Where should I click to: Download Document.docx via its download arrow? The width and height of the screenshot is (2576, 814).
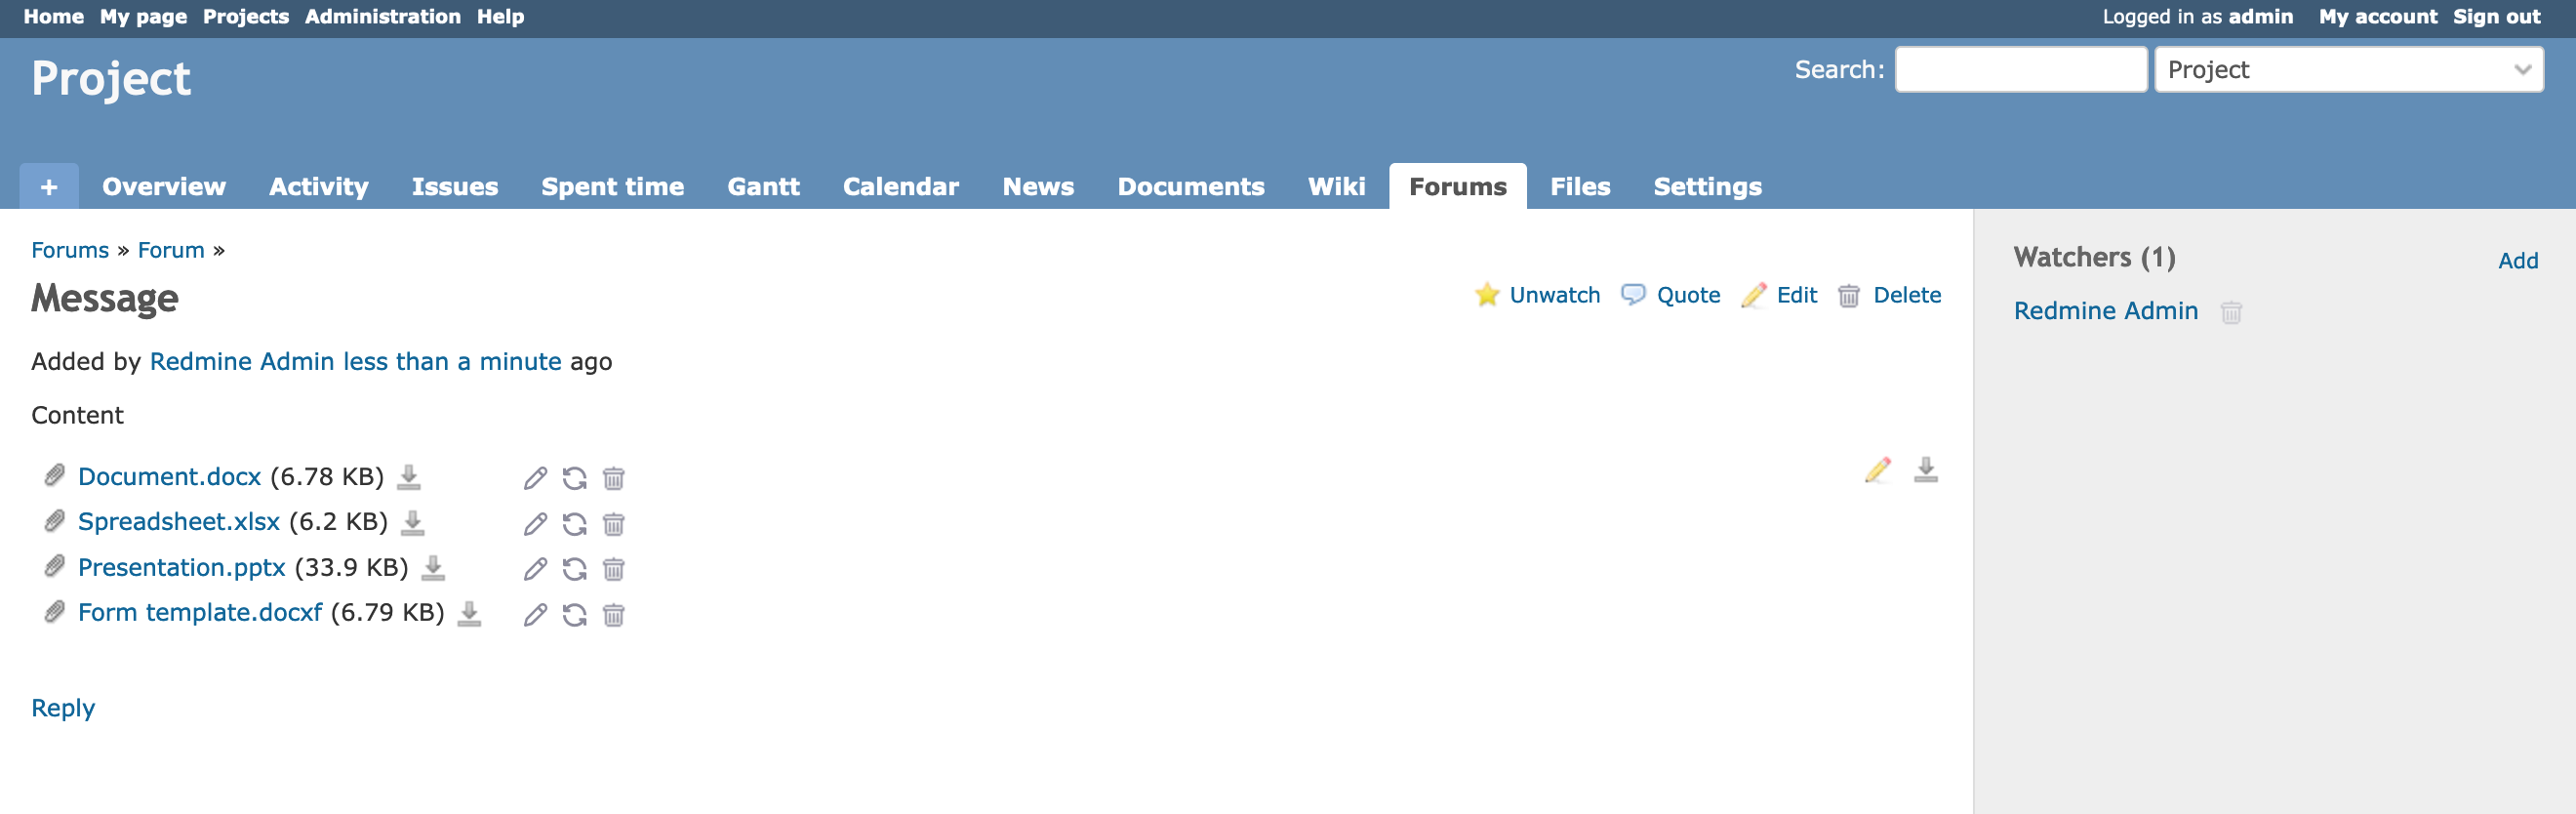[x=409, y=477]
